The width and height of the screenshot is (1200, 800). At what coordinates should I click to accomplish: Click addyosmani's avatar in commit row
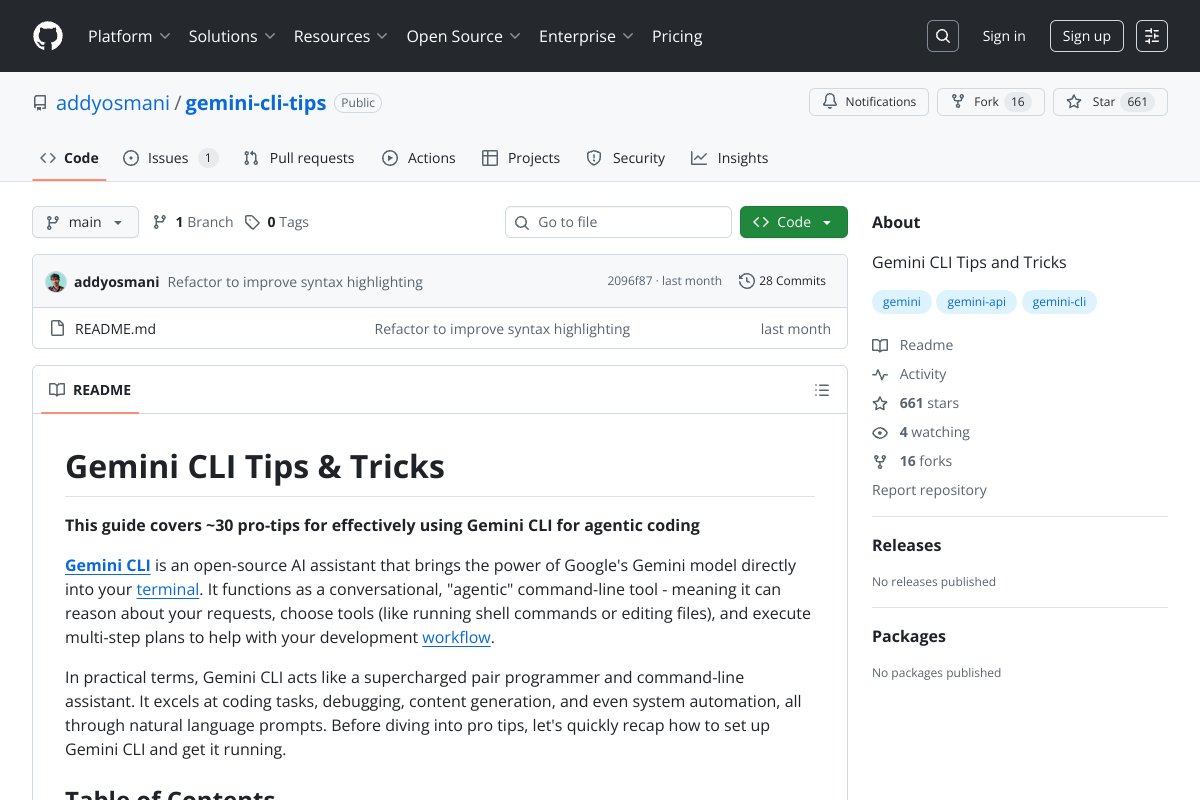point(56,282)
